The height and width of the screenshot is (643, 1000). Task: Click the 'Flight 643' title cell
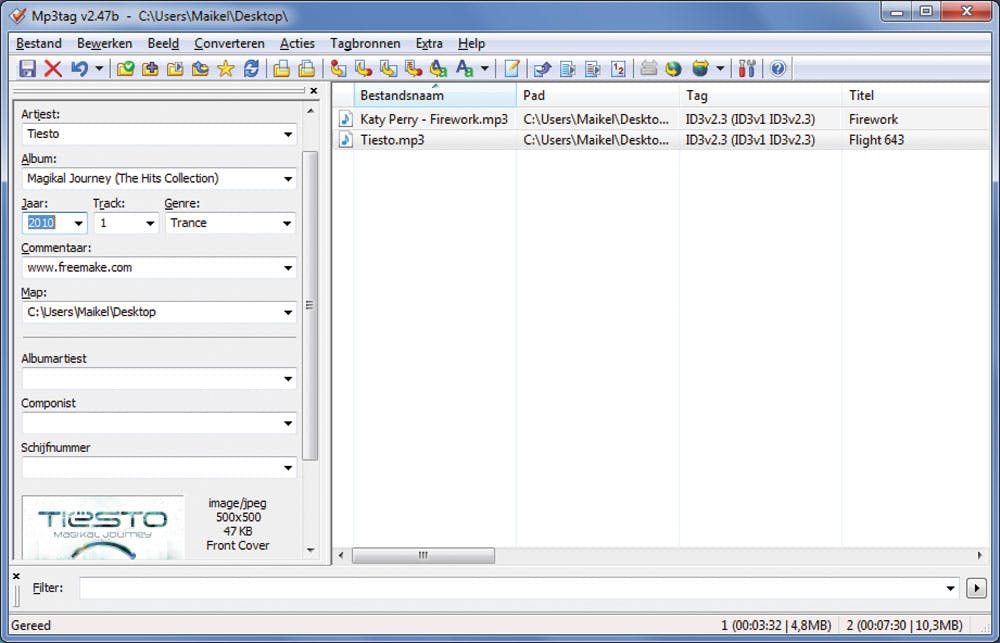click(x=876, y=140)
